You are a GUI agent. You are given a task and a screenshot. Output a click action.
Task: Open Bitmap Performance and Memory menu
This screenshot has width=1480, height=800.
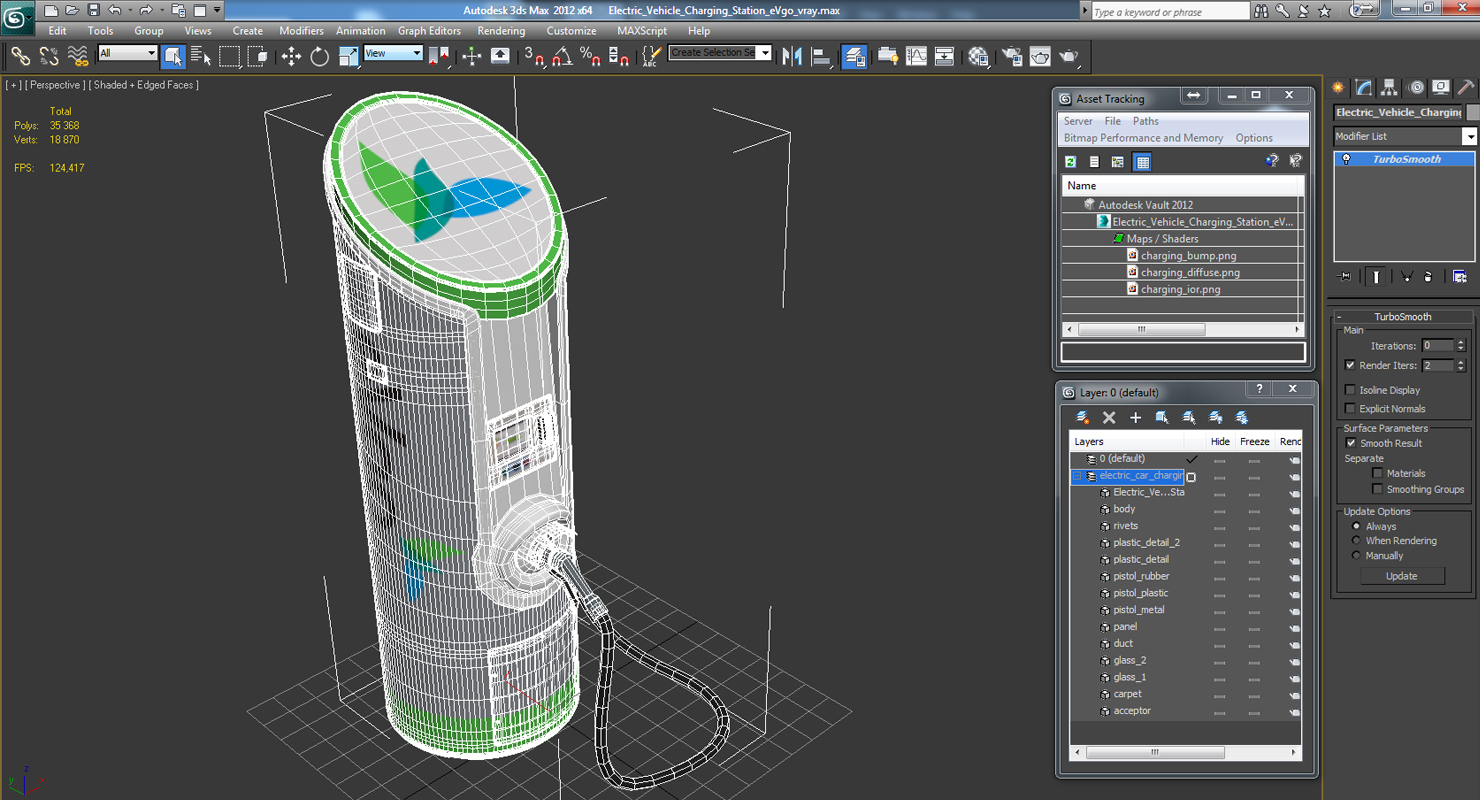(x=1143, y=138)
